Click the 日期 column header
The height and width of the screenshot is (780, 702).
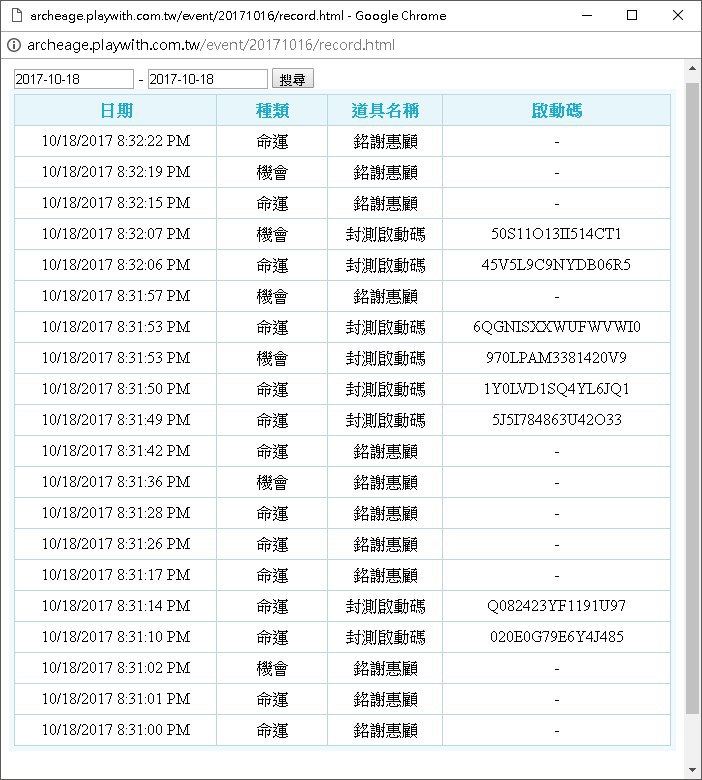click(x=116, y=110)
